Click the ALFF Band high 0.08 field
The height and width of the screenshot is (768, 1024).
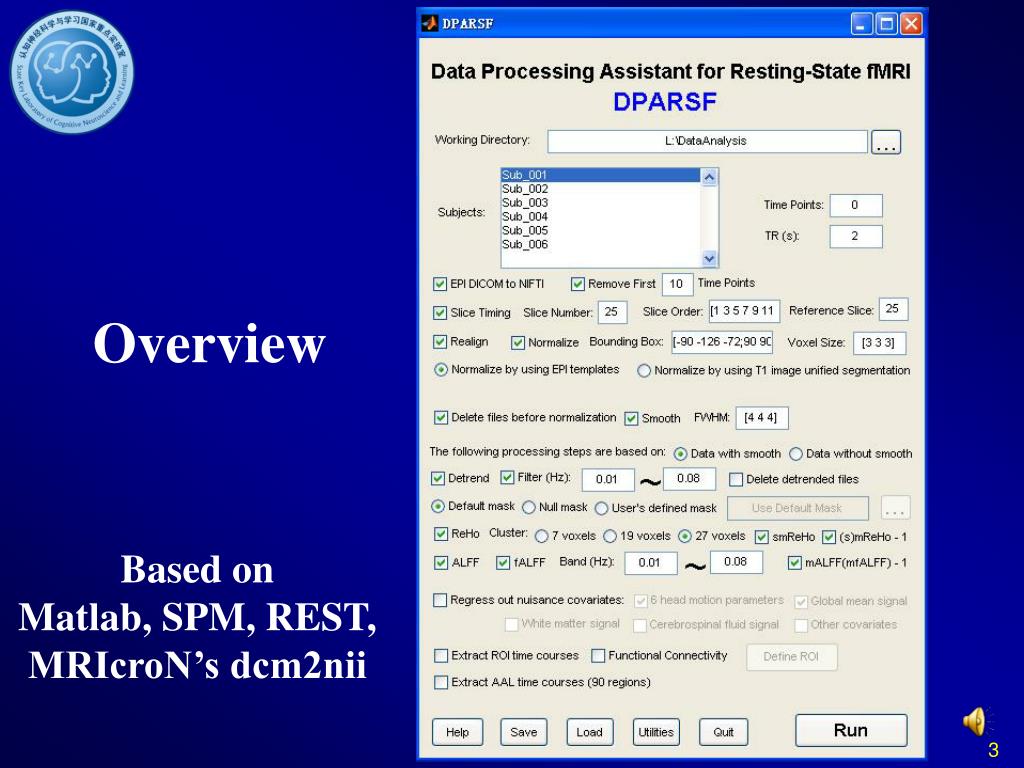(x=737, y=562)
